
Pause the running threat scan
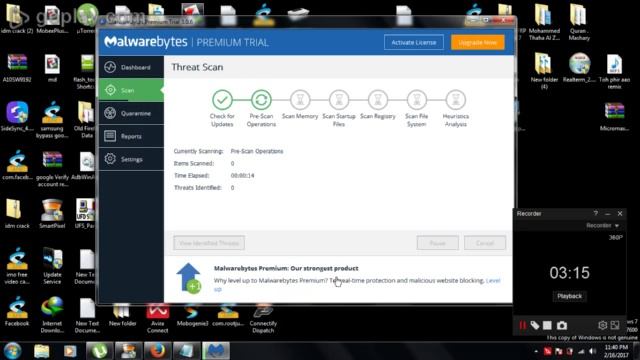pyautogui.click(x=438, y=243)
